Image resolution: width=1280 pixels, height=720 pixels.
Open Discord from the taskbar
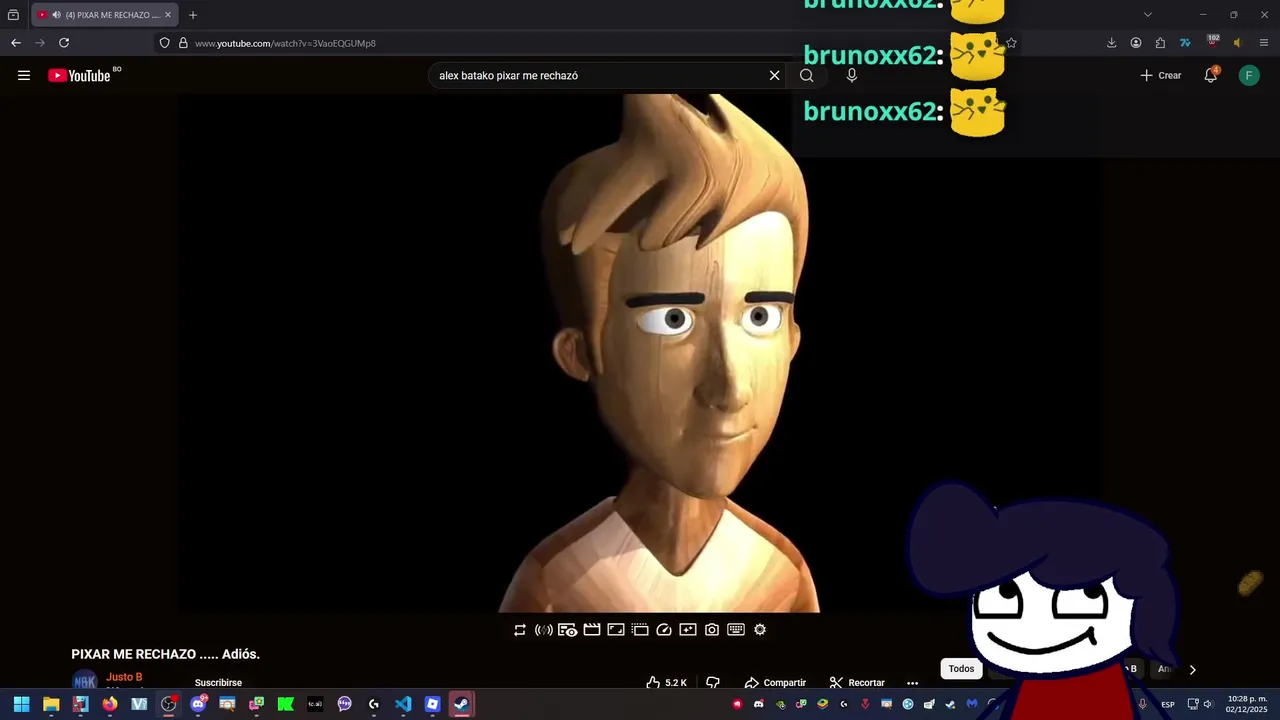198,704
